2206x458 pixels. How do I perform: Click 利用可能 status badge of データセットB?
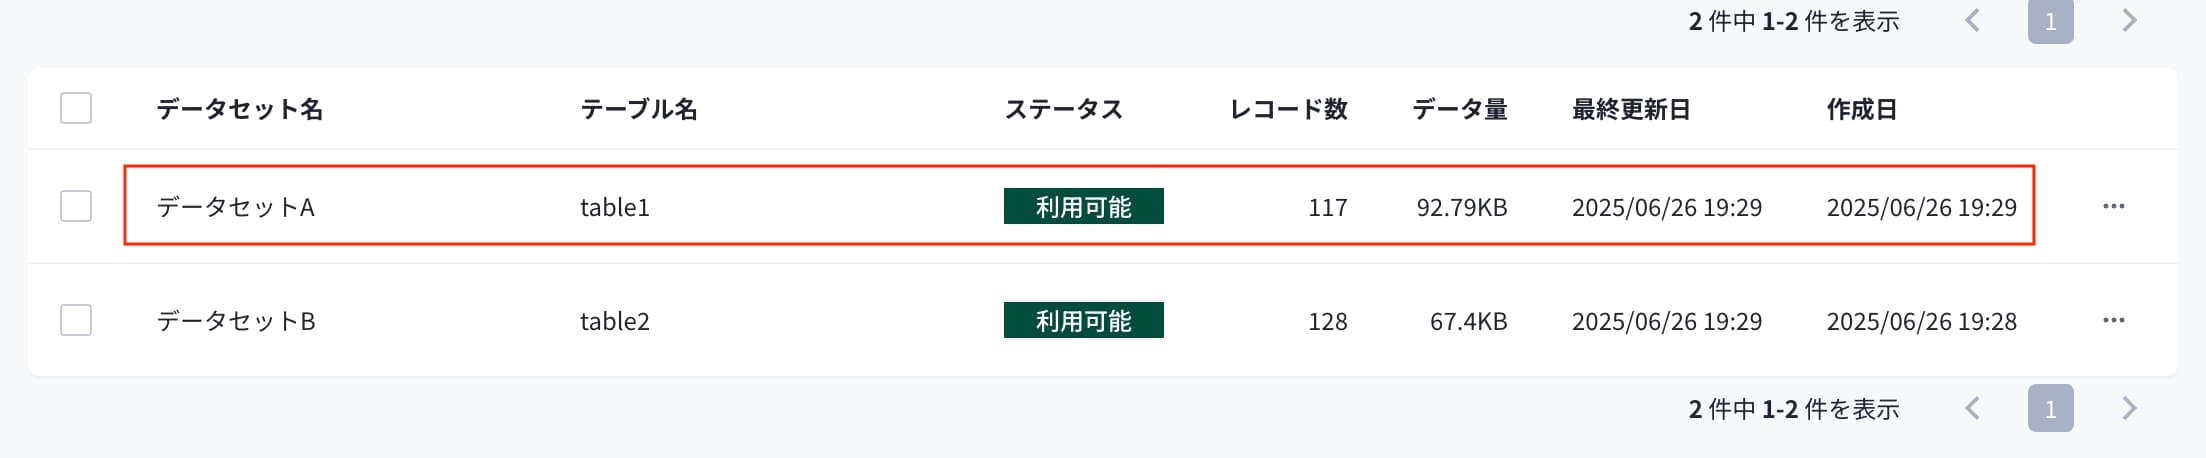(1084, 320)
